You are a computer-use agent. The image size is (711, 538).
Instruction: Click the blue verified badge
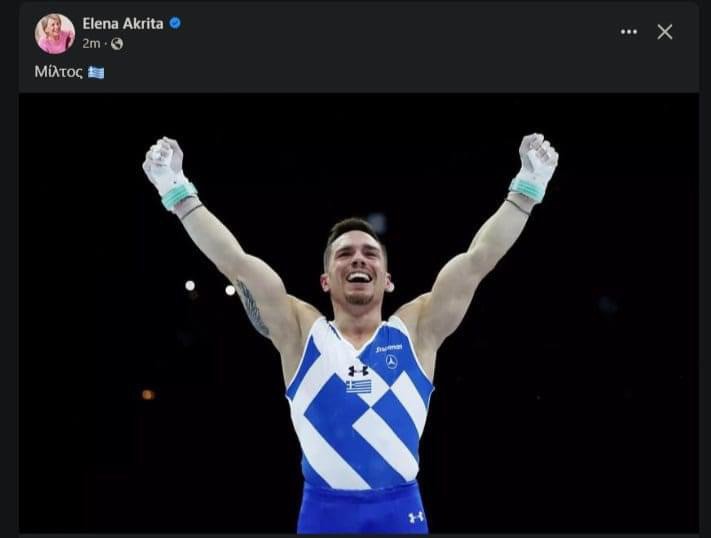coord(175,23)
